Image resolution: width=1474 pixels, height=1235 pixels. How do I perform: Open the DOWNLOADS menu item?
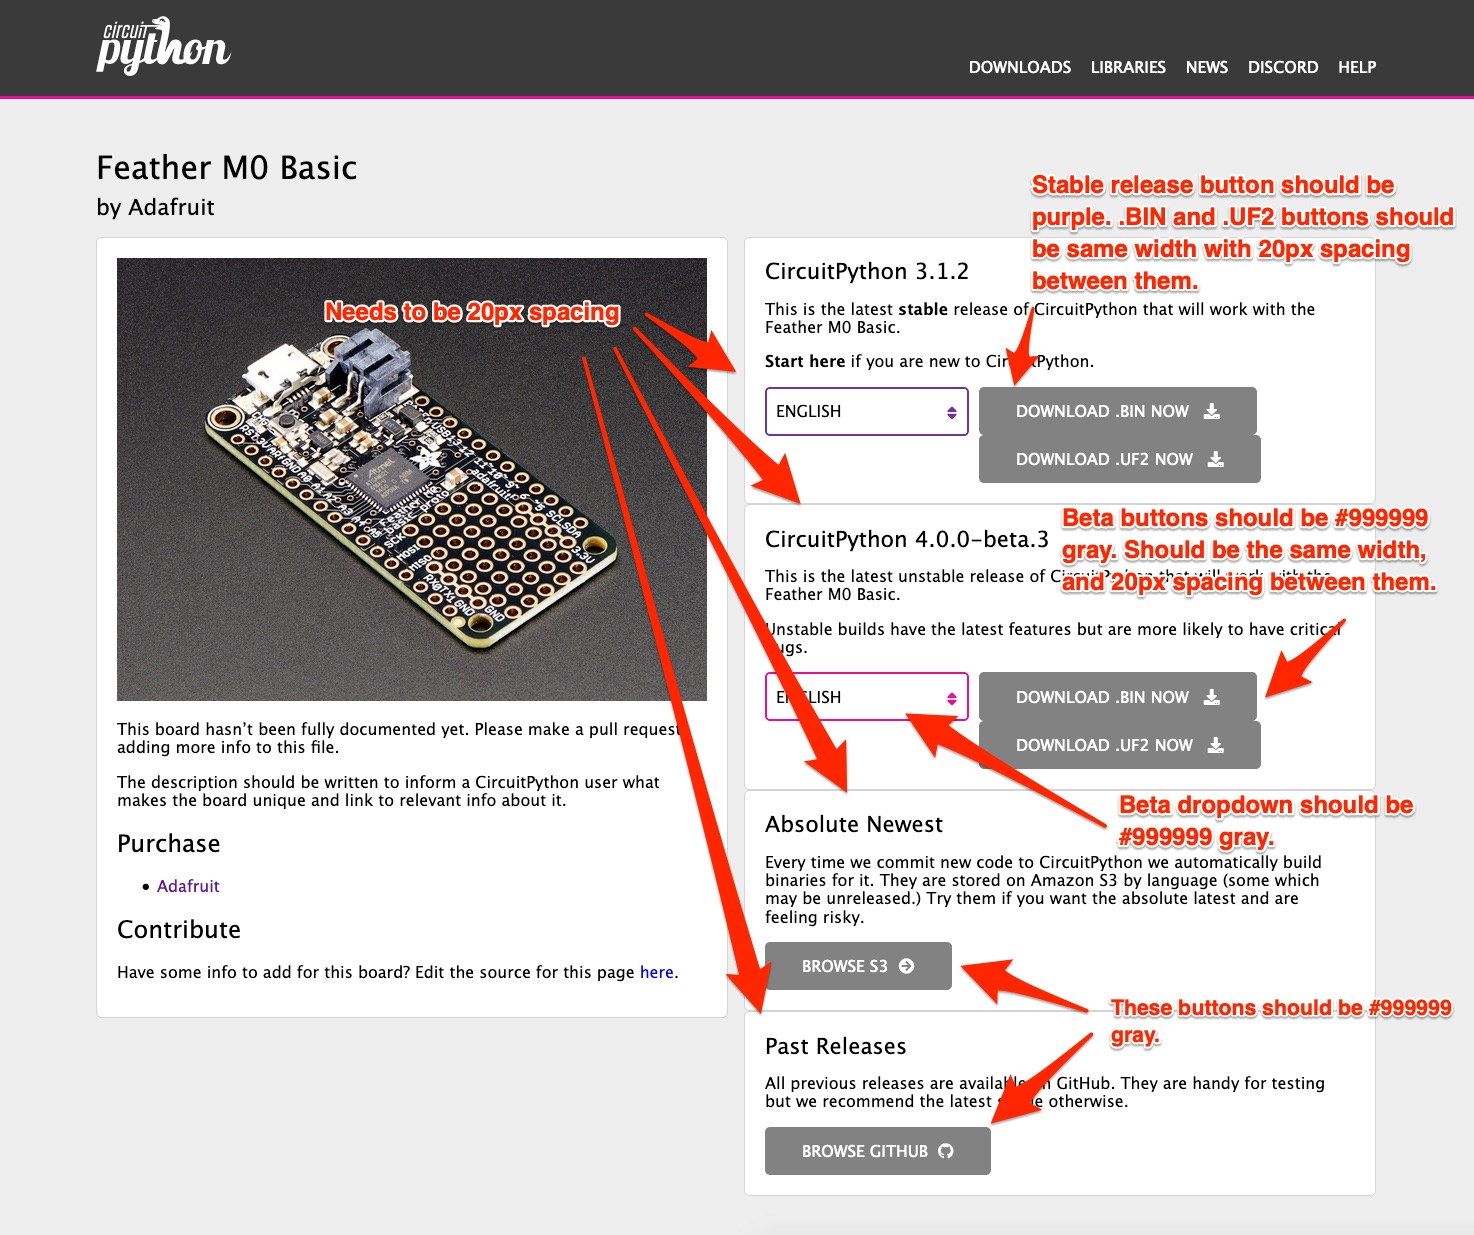[1019, 67]
